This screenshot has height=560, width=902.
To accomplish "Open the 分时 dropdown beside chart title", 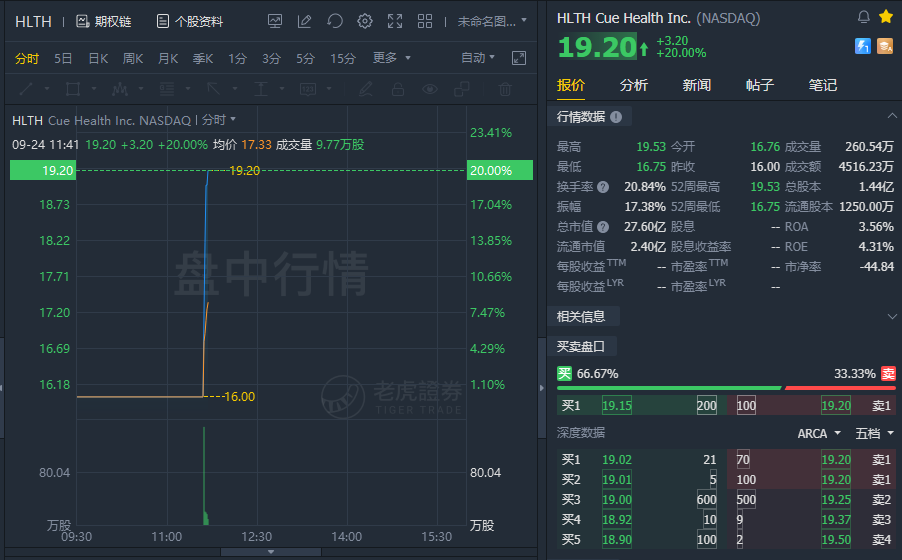I will pos(219,120).
